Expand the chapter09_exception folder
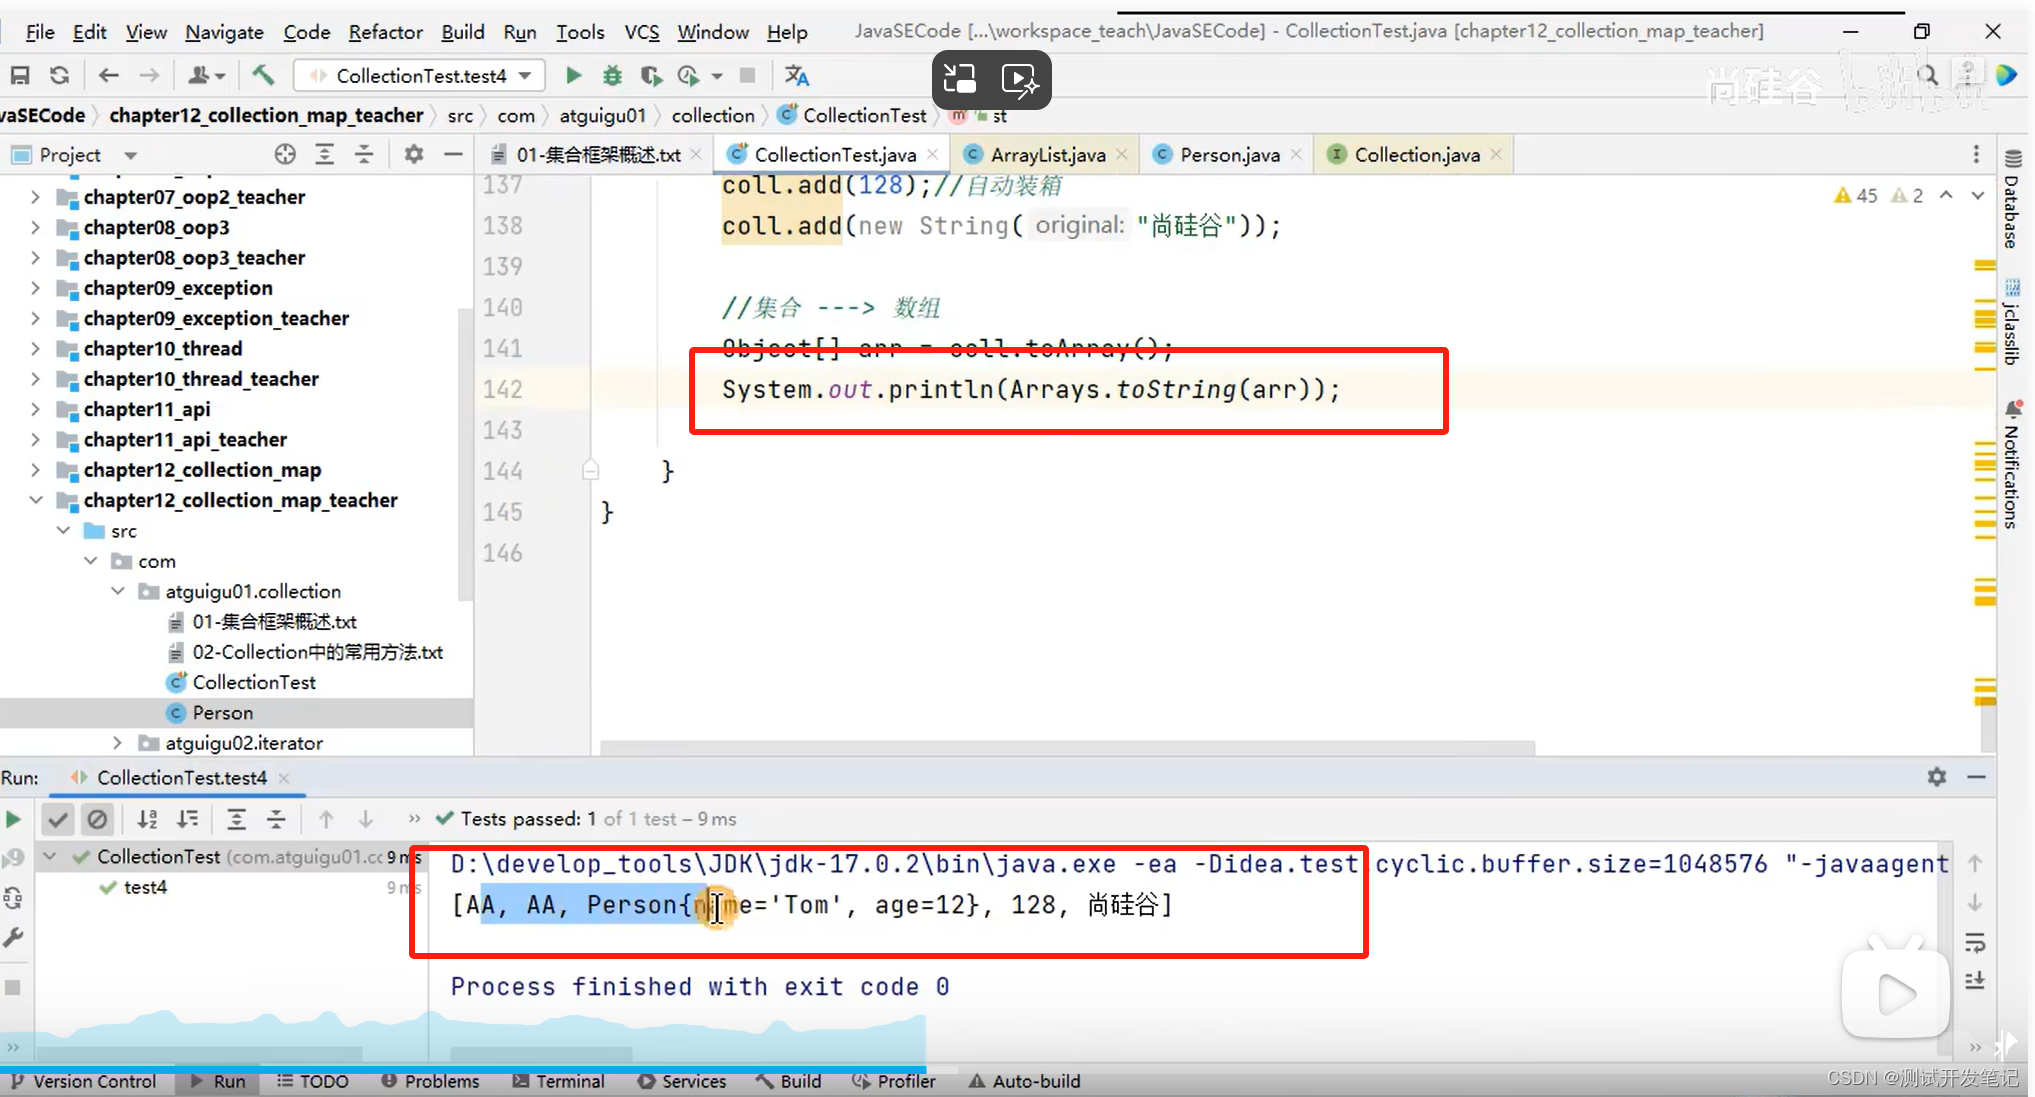 tap(36, 288)
